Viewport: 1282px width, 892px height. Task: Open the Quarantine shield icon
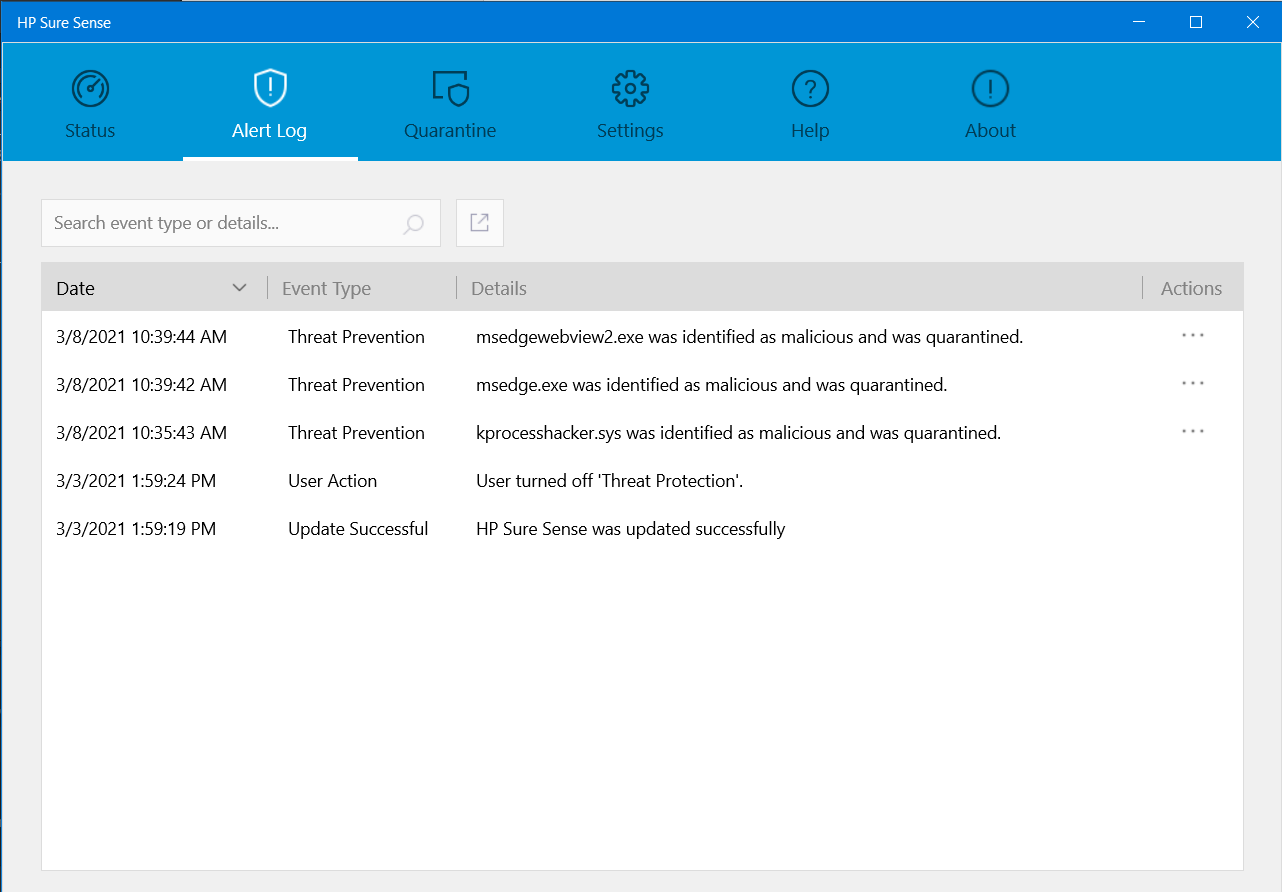(x=451, y=88)
